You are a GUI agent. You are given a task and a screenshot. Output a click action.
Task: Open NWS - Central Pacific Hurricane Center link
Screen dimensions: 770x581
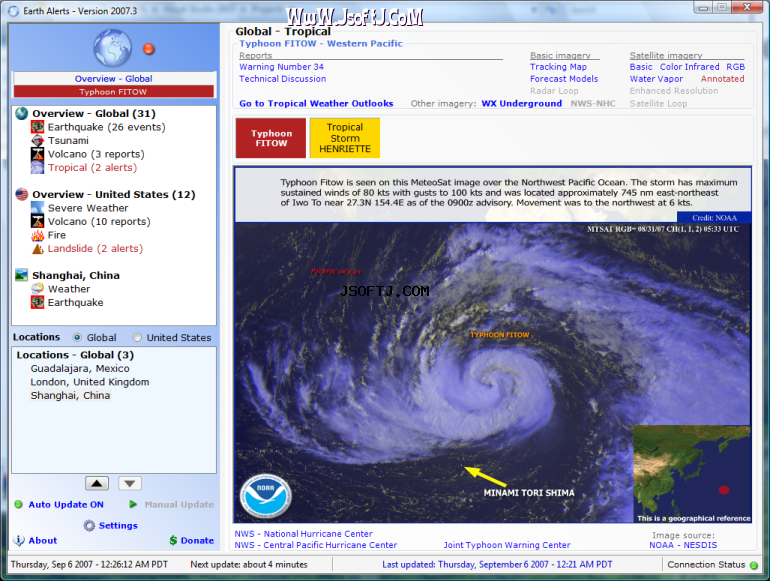click(x=316, y=545)
